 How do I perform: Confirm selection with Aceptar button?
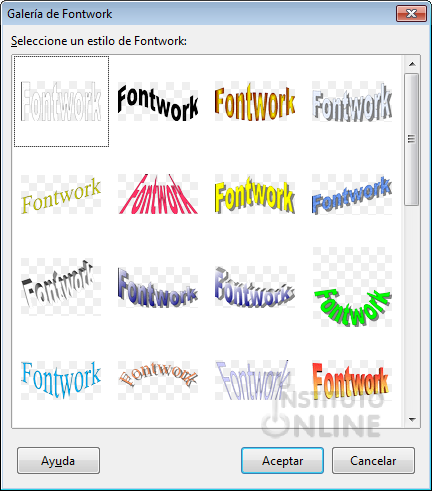(x=282, y=461)
